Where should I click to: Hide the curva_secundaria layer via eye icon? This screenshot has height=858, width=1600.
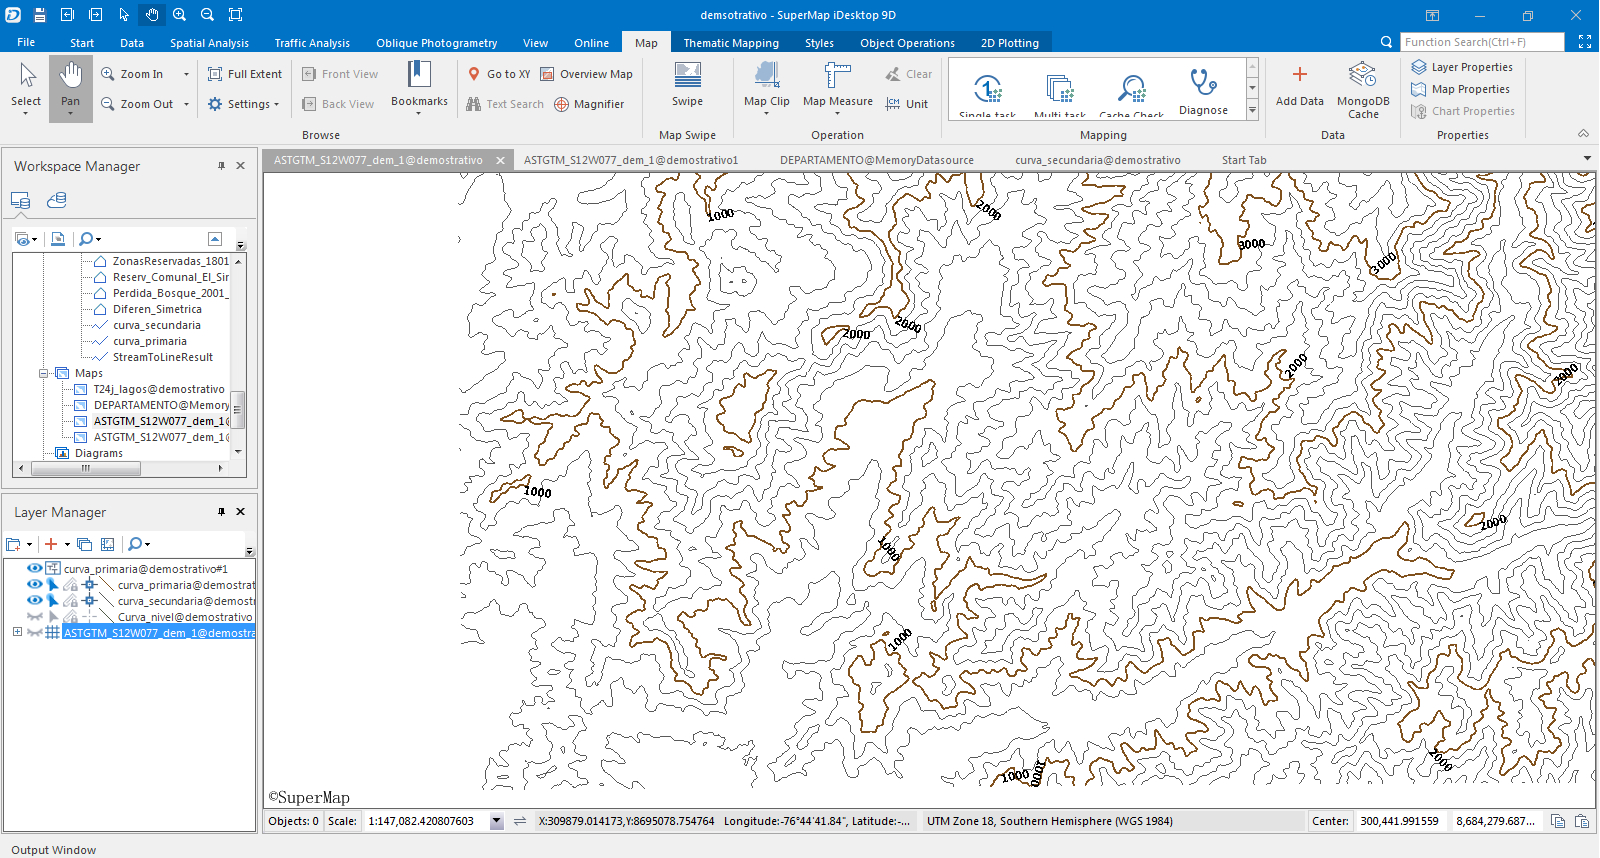coord(34,601)
